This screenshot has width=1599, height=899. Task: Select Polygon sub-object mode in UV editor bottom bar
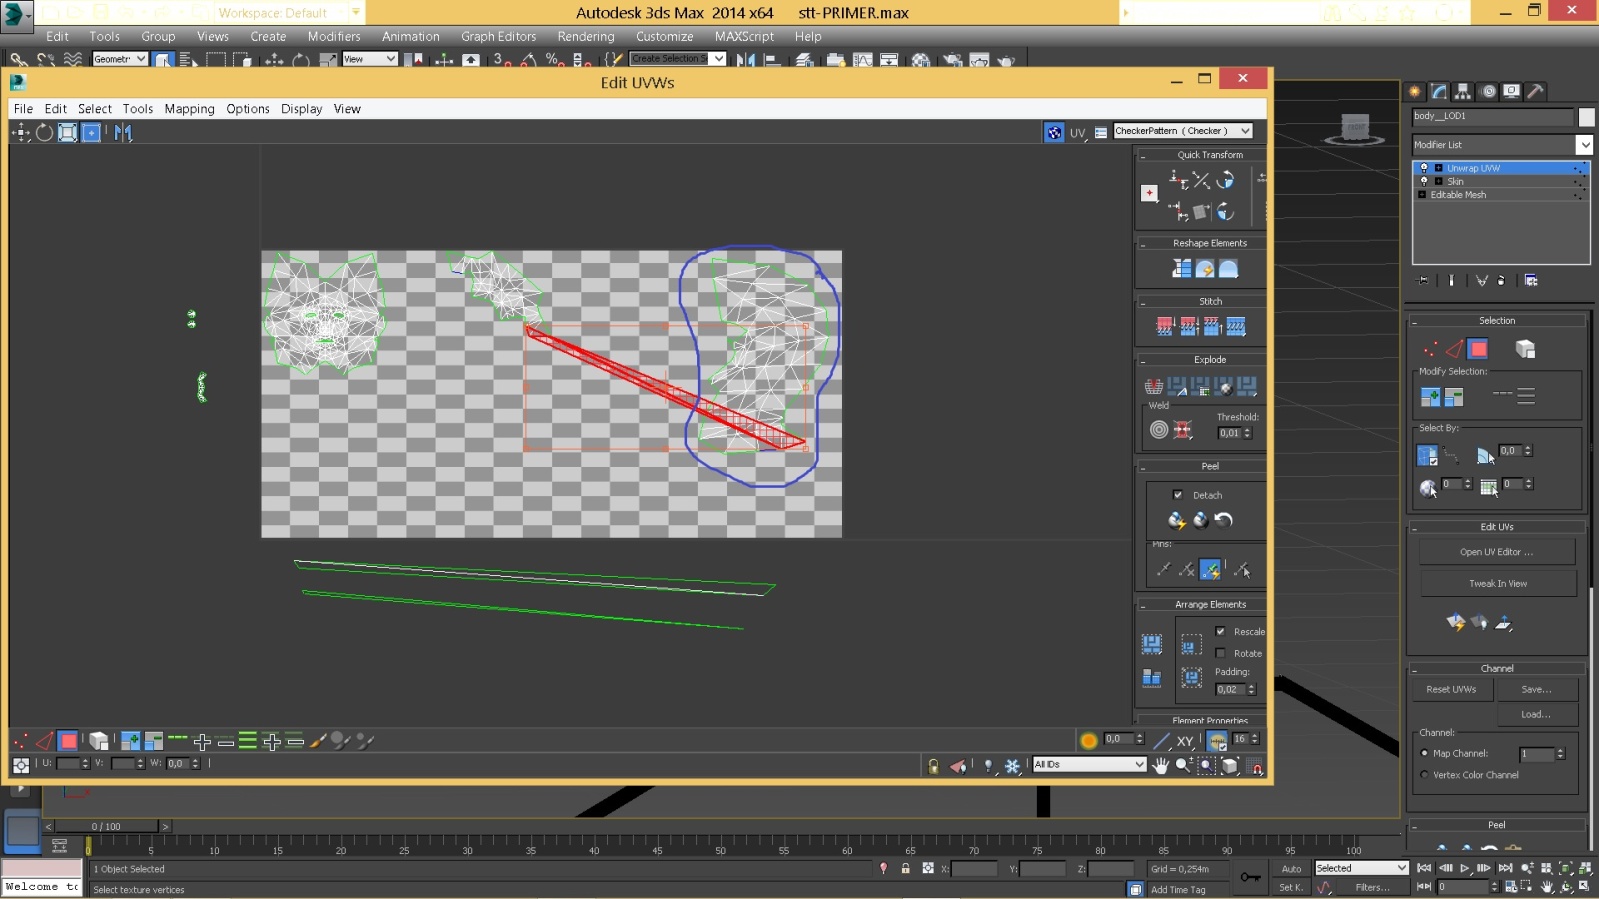pyautogui.click(x=68, y=741)
